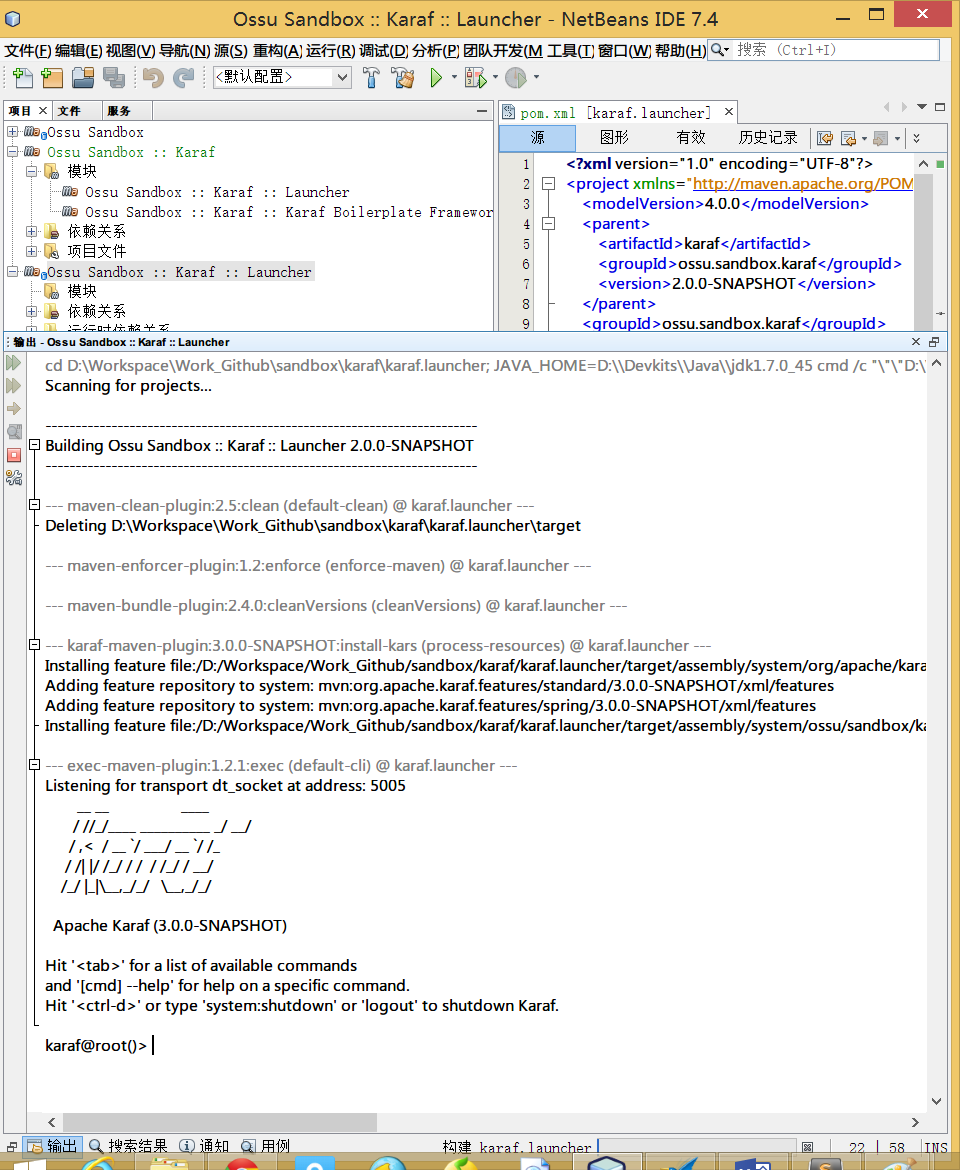Open Debug Project dropdown arrow
This screenshot has height=1170, width=960.
coord(495,77)
